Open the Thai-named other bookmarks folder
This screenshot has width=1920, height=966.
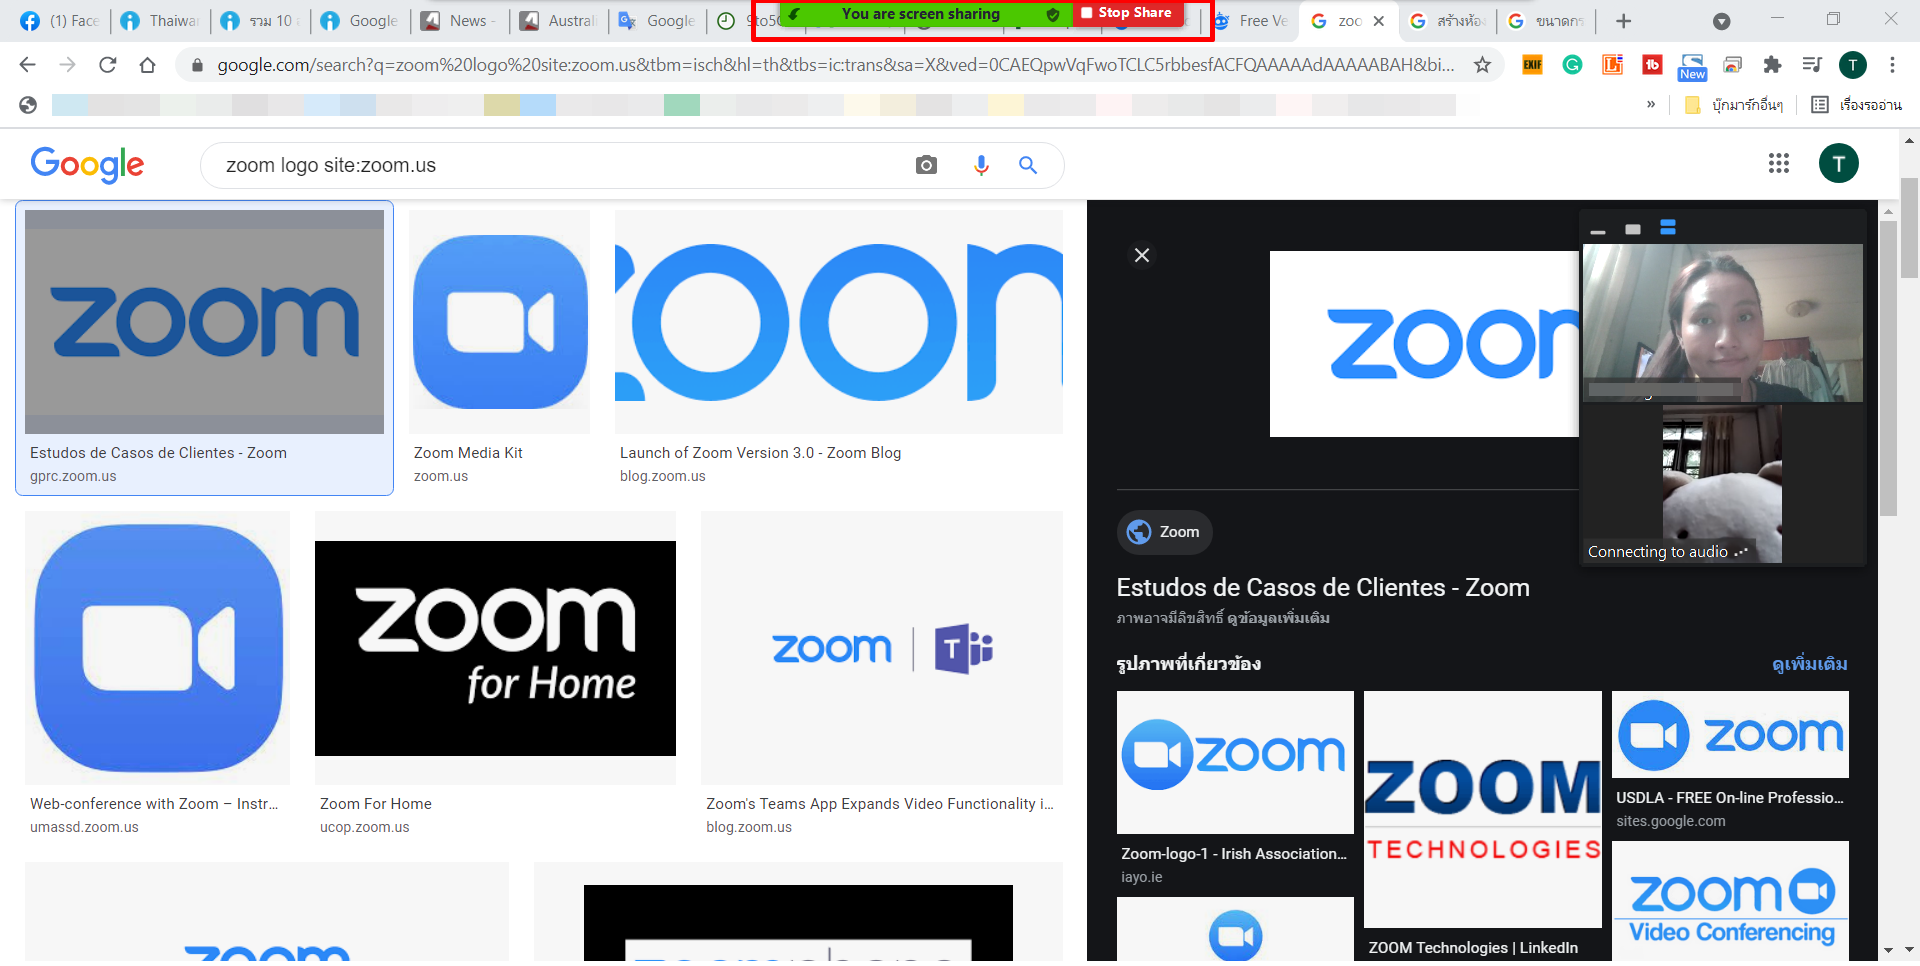[1734, 105]
